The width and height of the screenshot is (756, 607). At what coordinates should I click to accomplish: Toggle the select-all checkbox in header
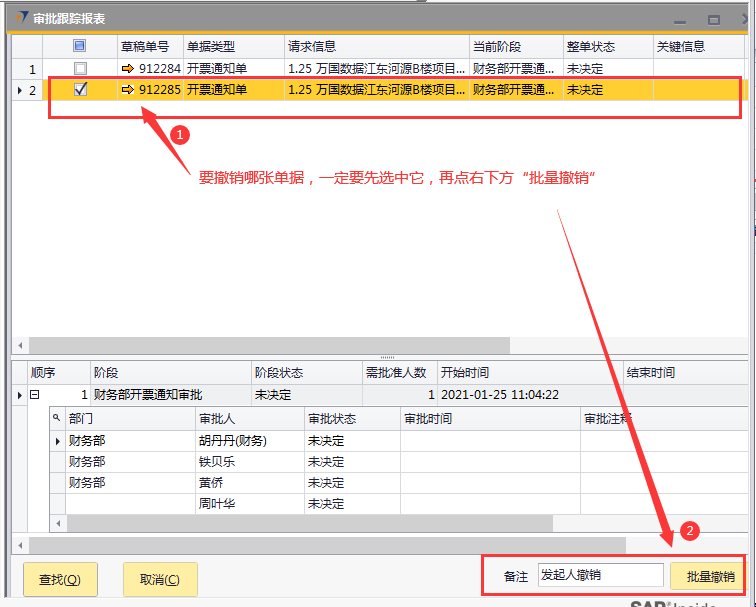point(80,46)
